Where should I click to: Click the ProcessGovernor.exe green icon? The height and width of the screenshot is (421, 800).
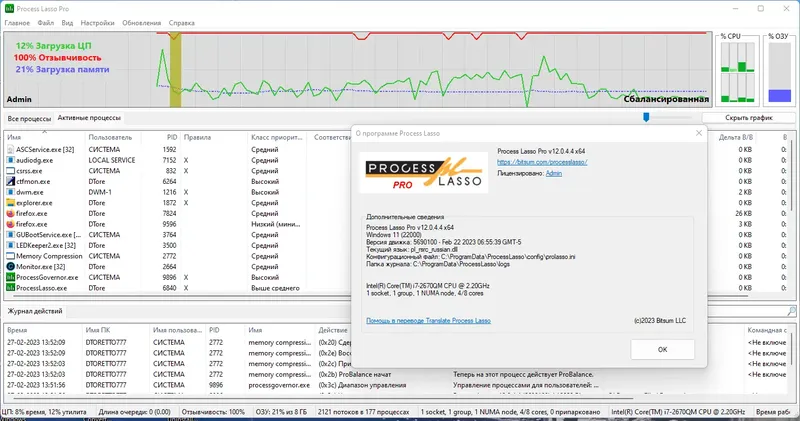coord(10,277)
